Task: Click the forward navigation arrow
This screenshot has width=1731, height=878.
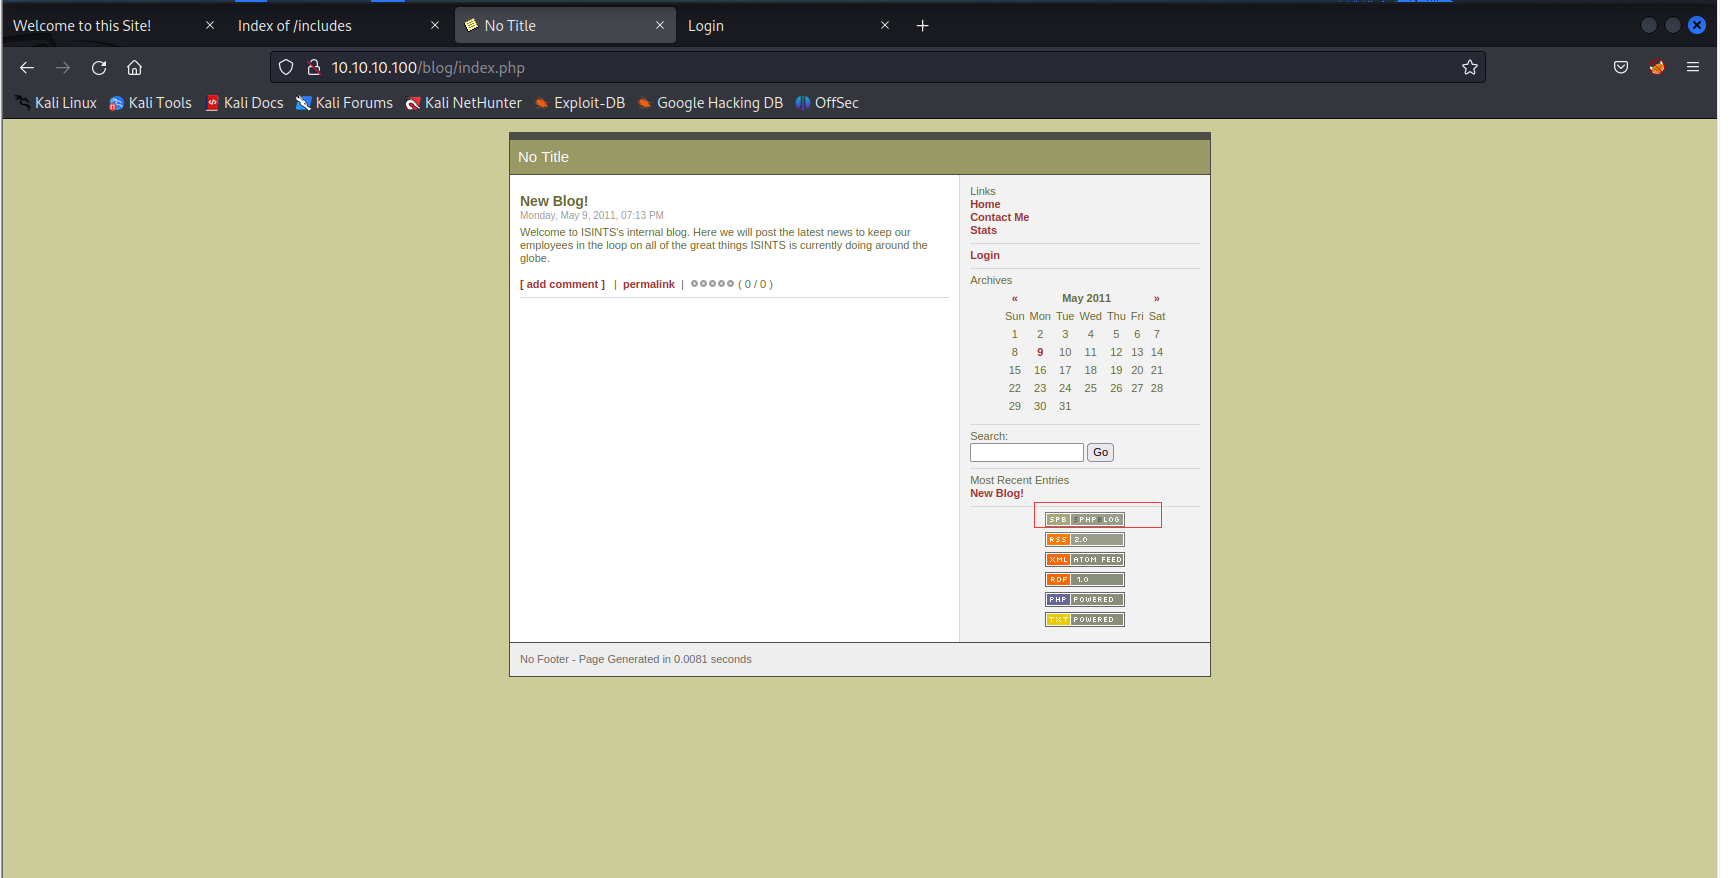Action: 63,68
